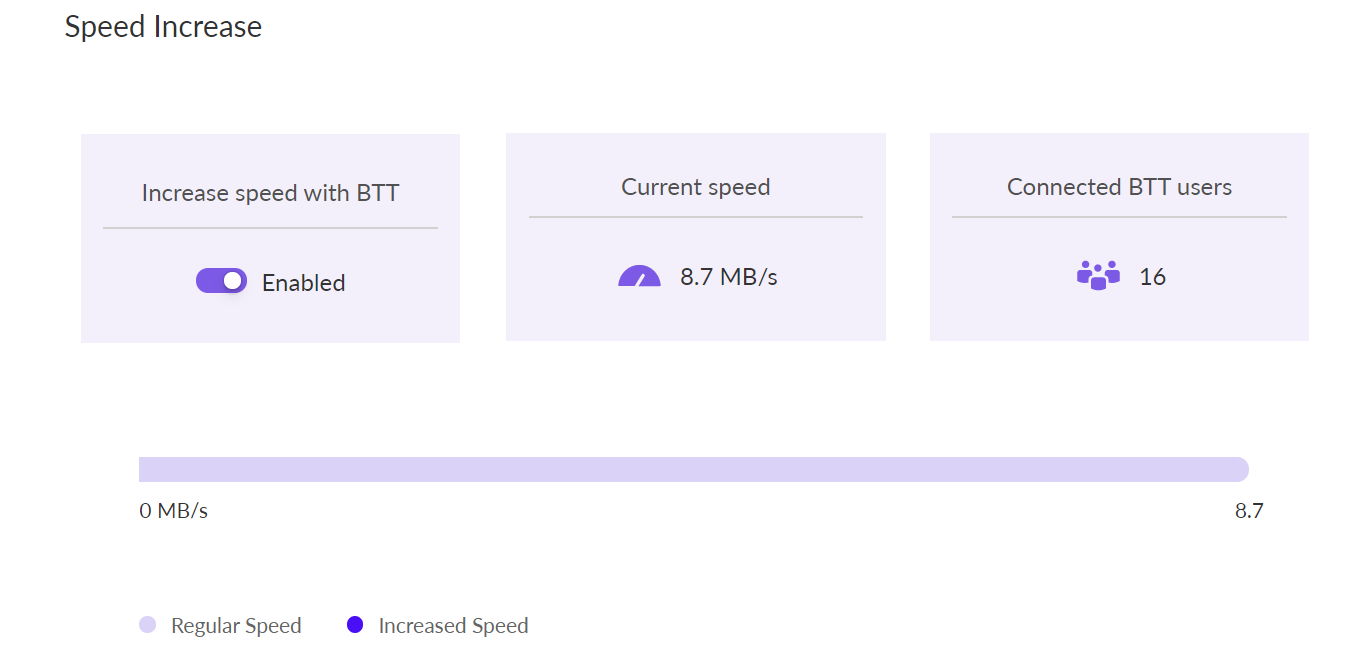1356x664 pixels.
Task: Click the 8.7 maximum speed label
Action: coord(1249,511)
